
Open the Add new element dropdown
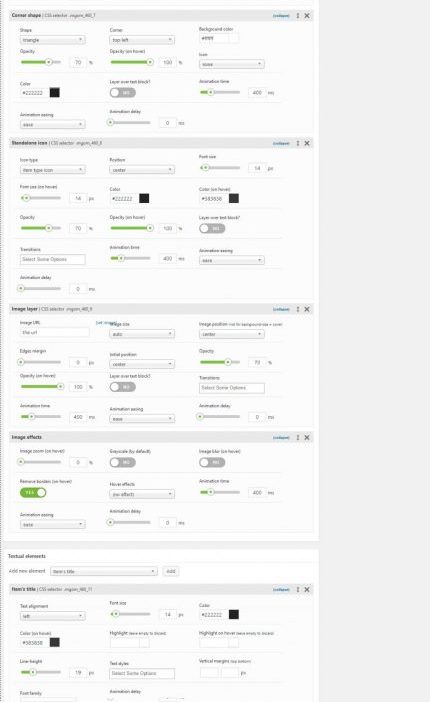pos(104,571)
